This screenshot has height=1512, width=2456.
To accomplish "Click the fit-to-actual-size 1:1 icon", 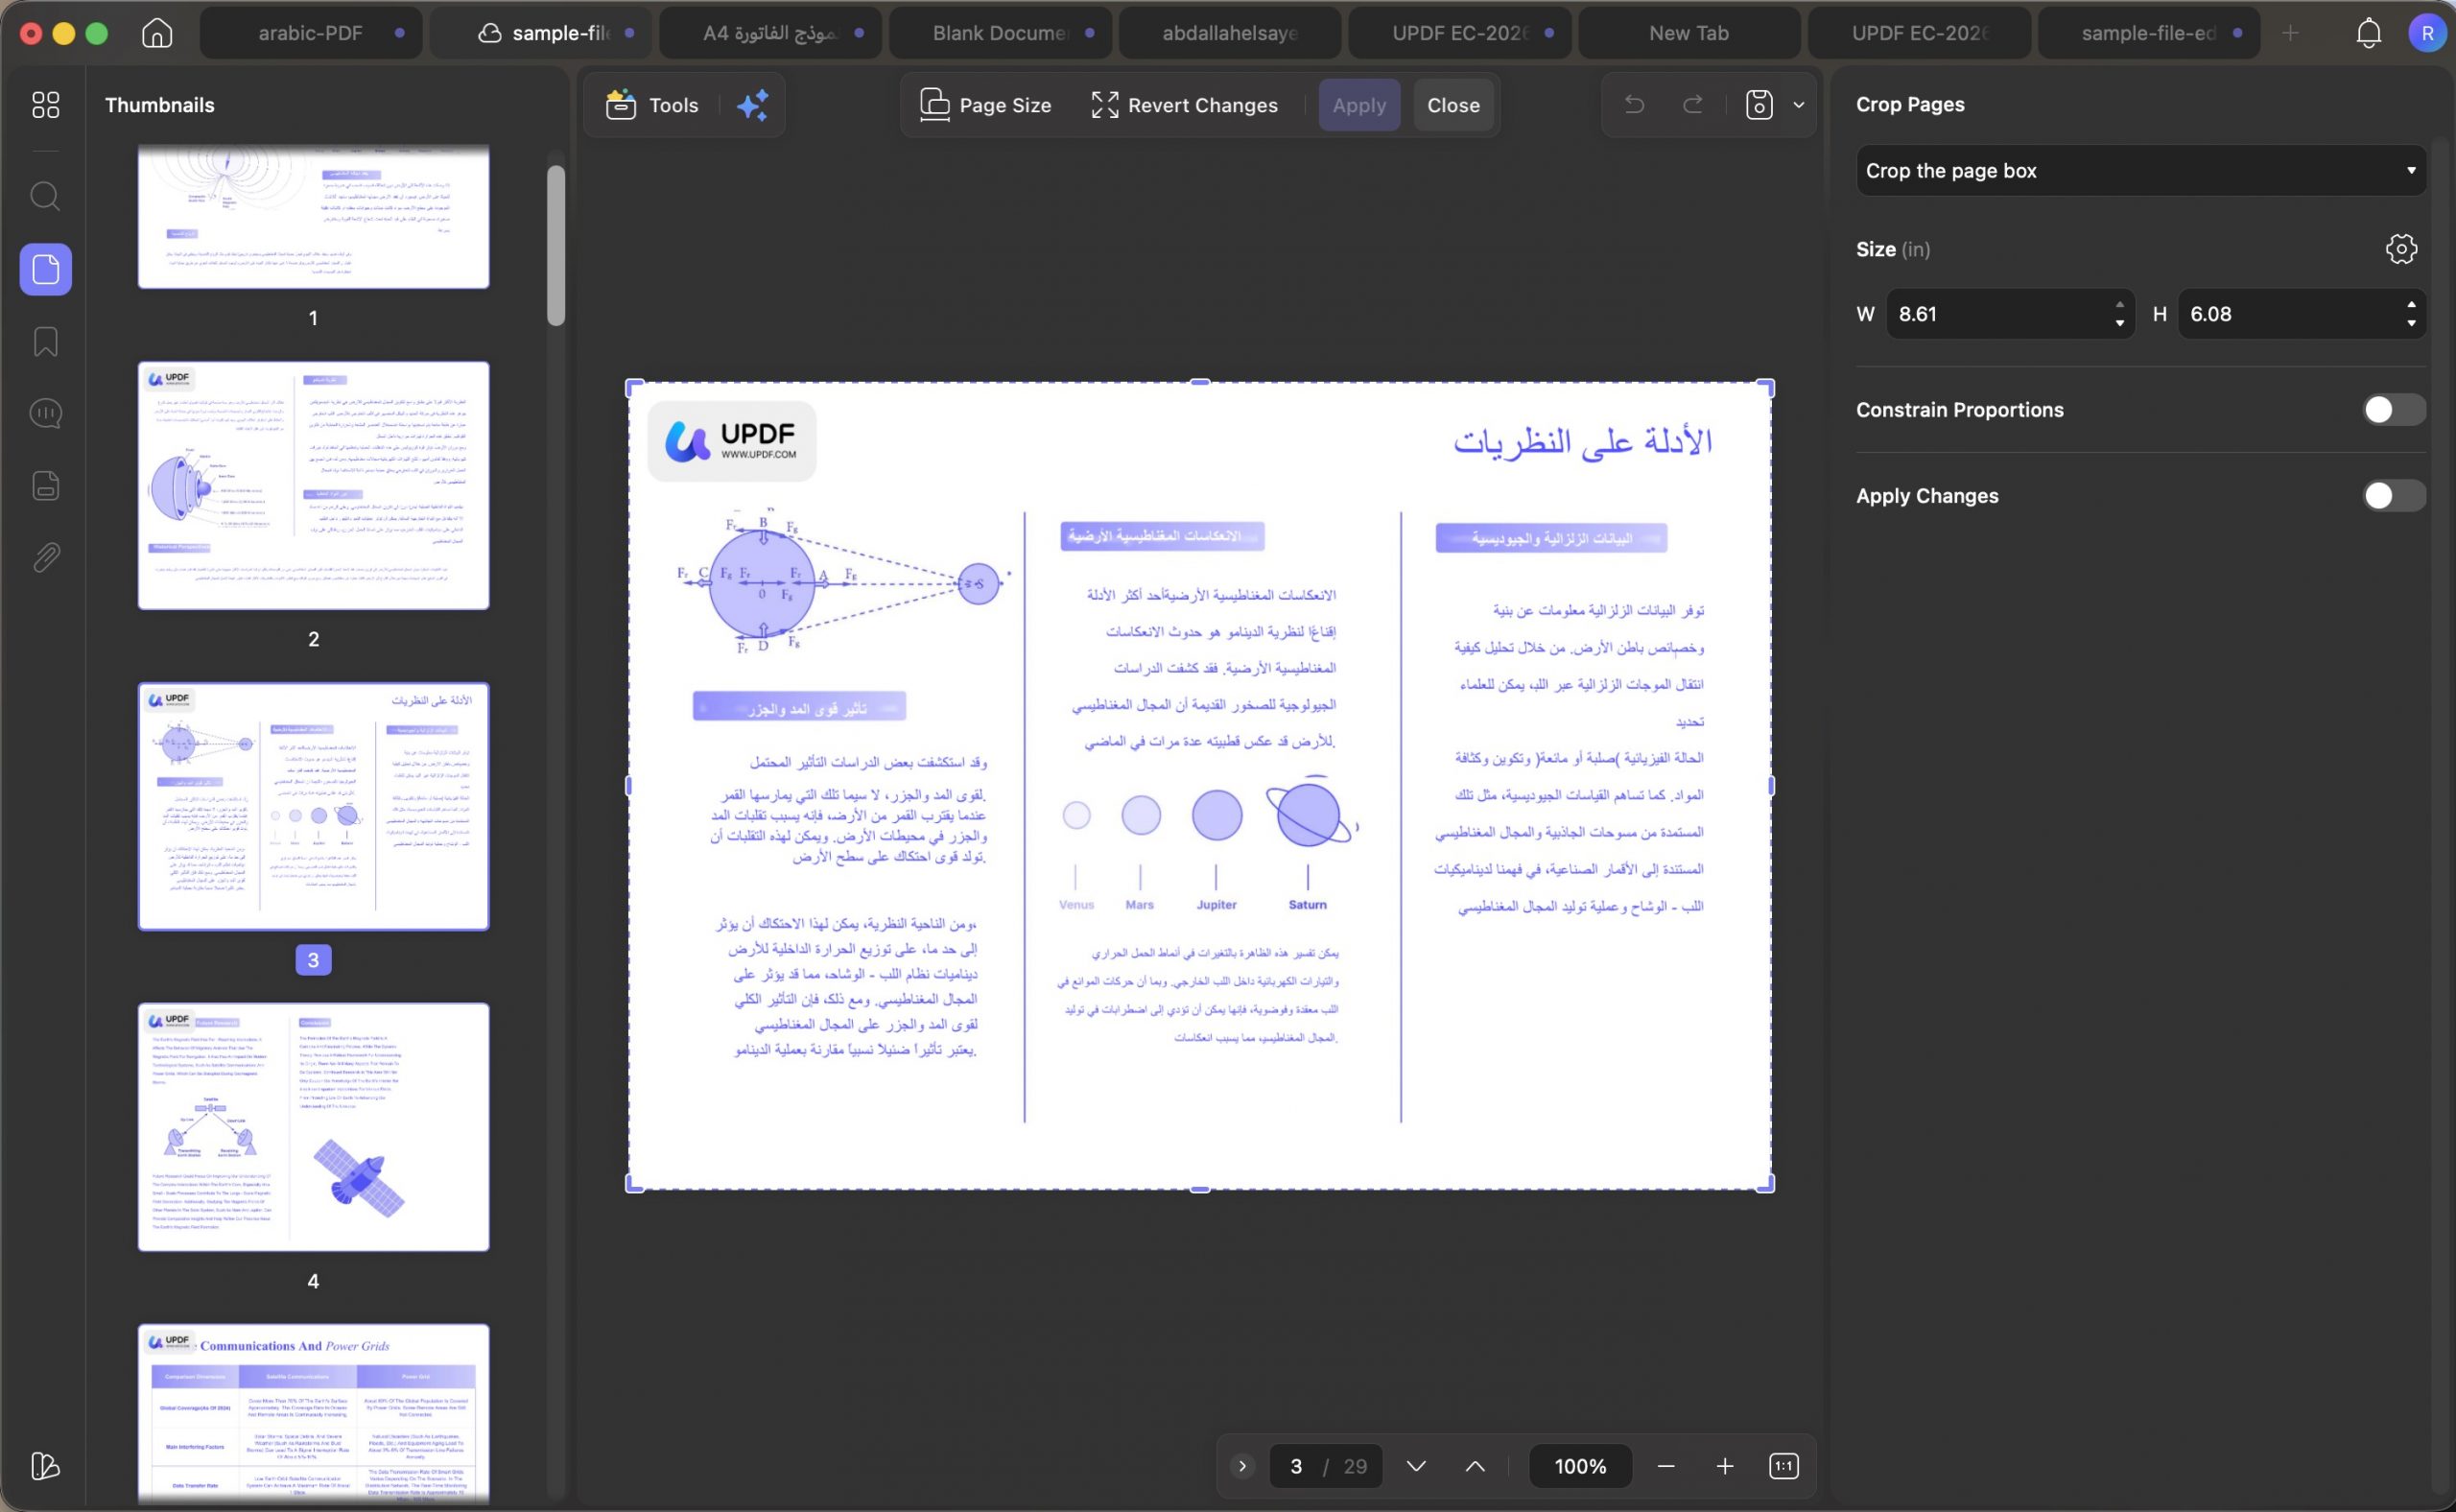I will 1784,1466.
